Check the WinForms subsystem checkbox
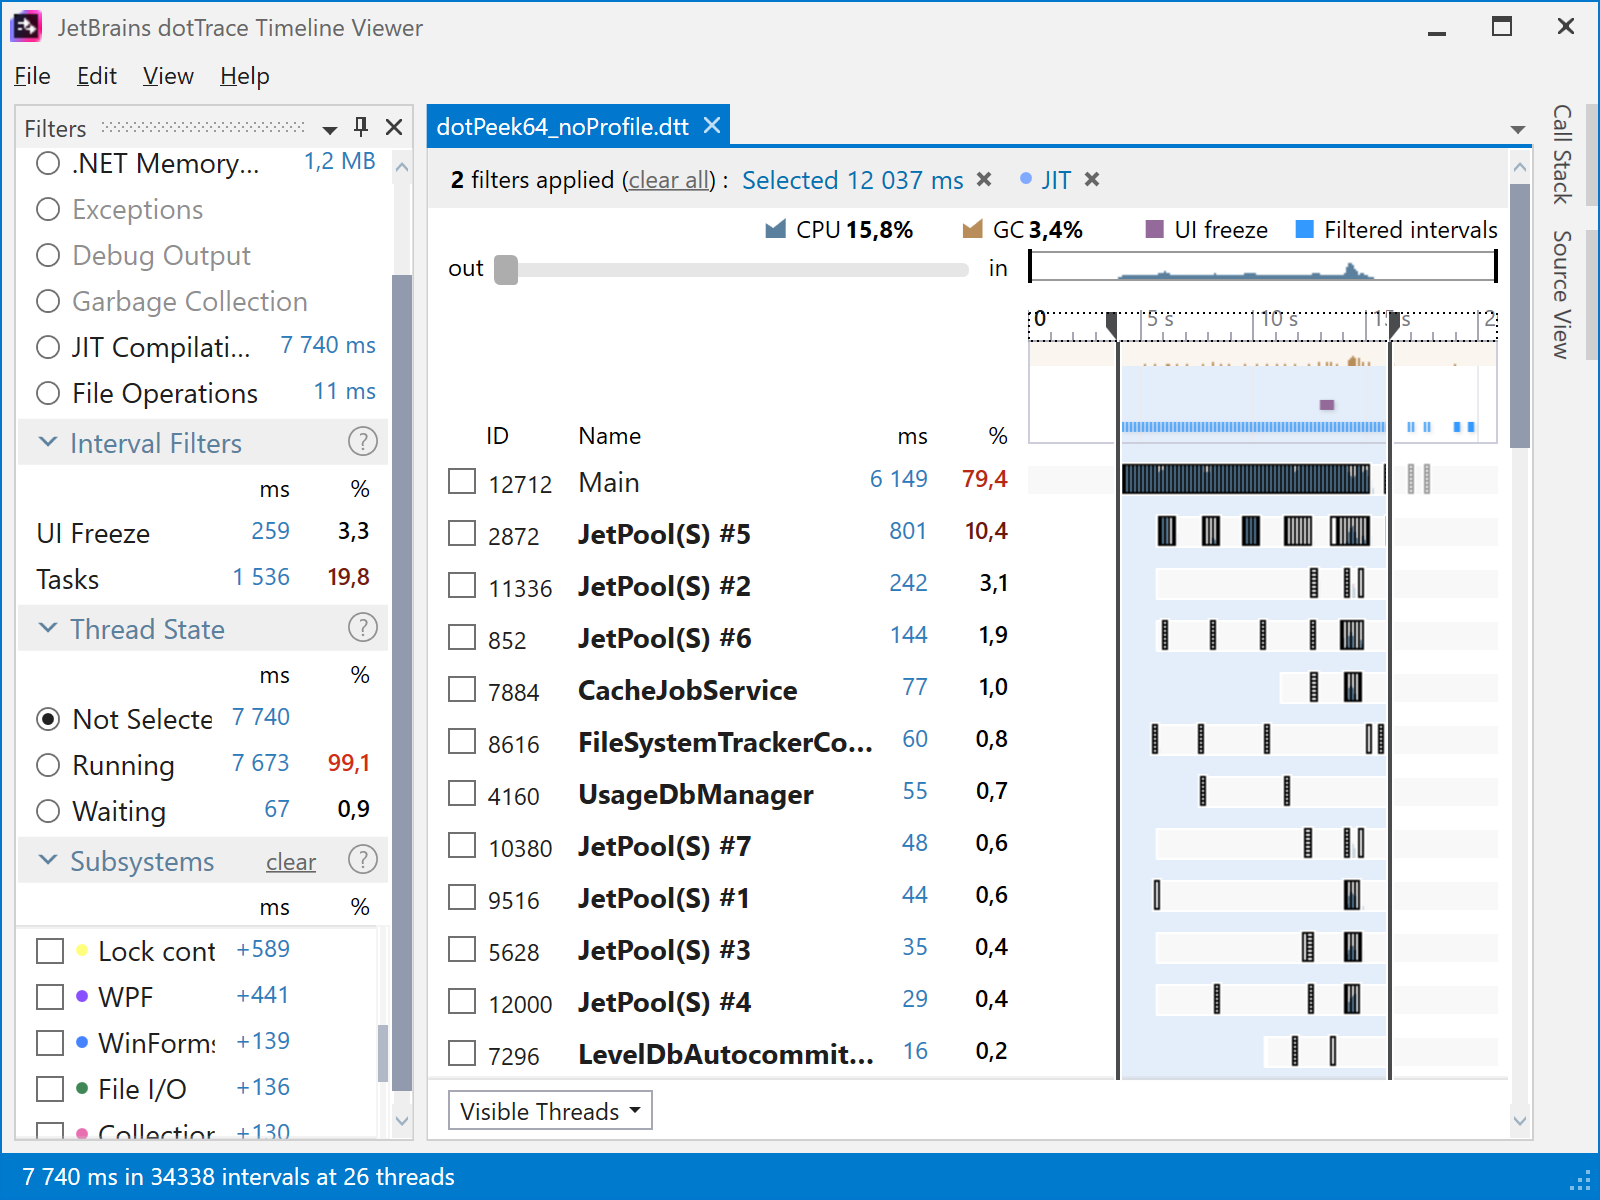1600x1200 pixels. (50, 1043)
